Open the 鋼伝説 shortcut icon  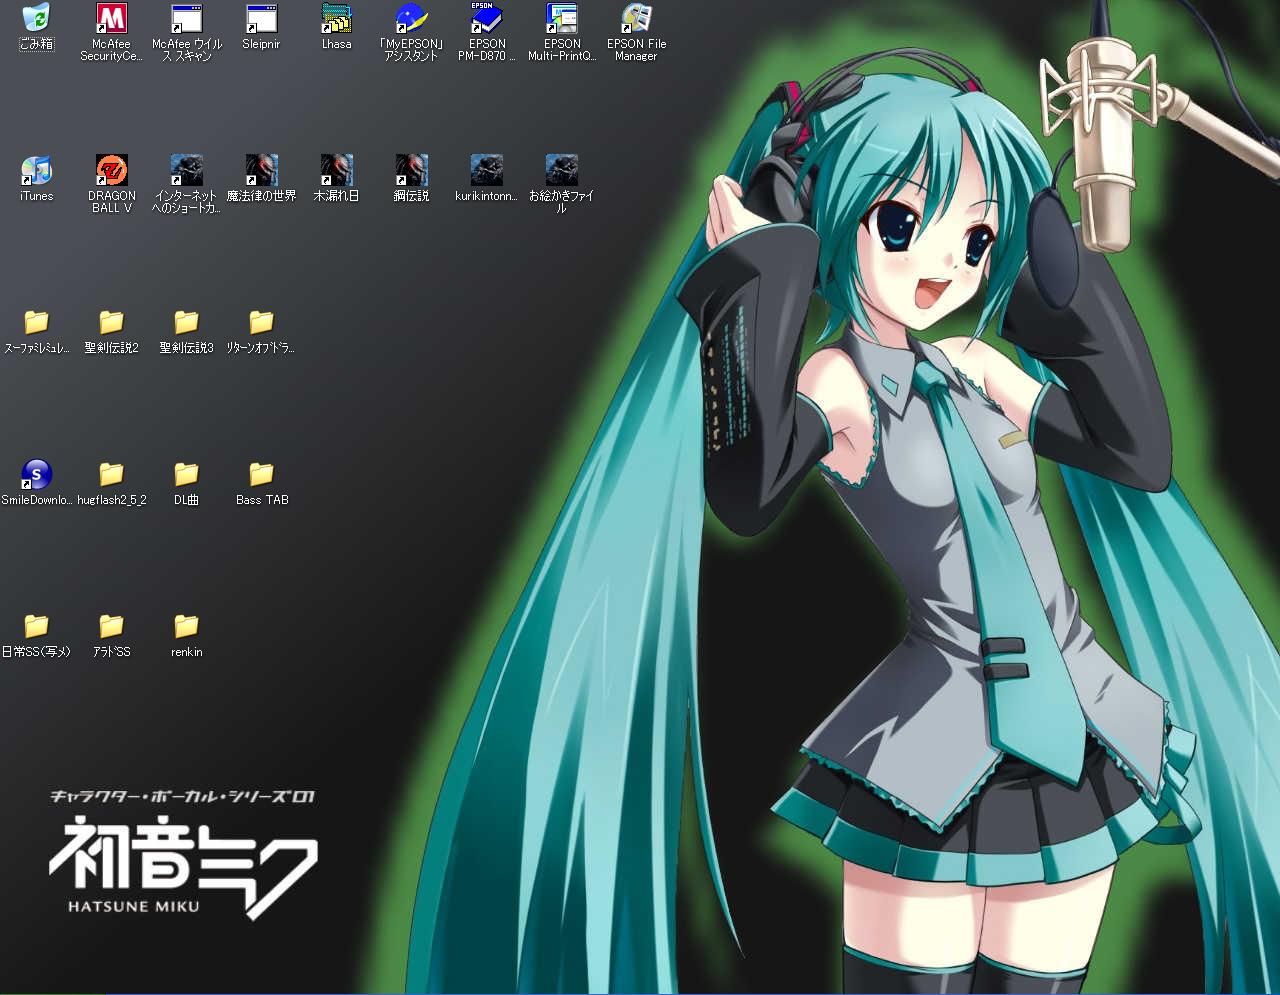pyautogui.click(x=411, y=179)
